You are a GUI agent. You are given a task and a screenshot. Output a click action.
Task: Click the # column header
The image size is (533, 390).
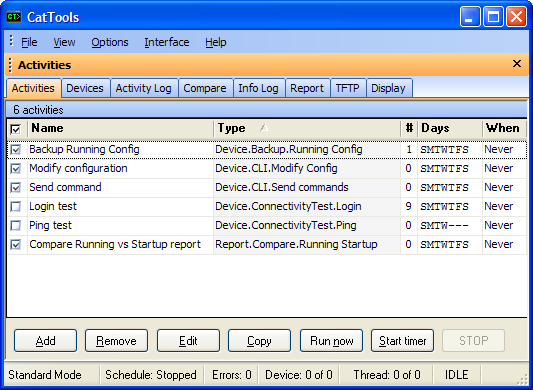click(x=409, y=128)
